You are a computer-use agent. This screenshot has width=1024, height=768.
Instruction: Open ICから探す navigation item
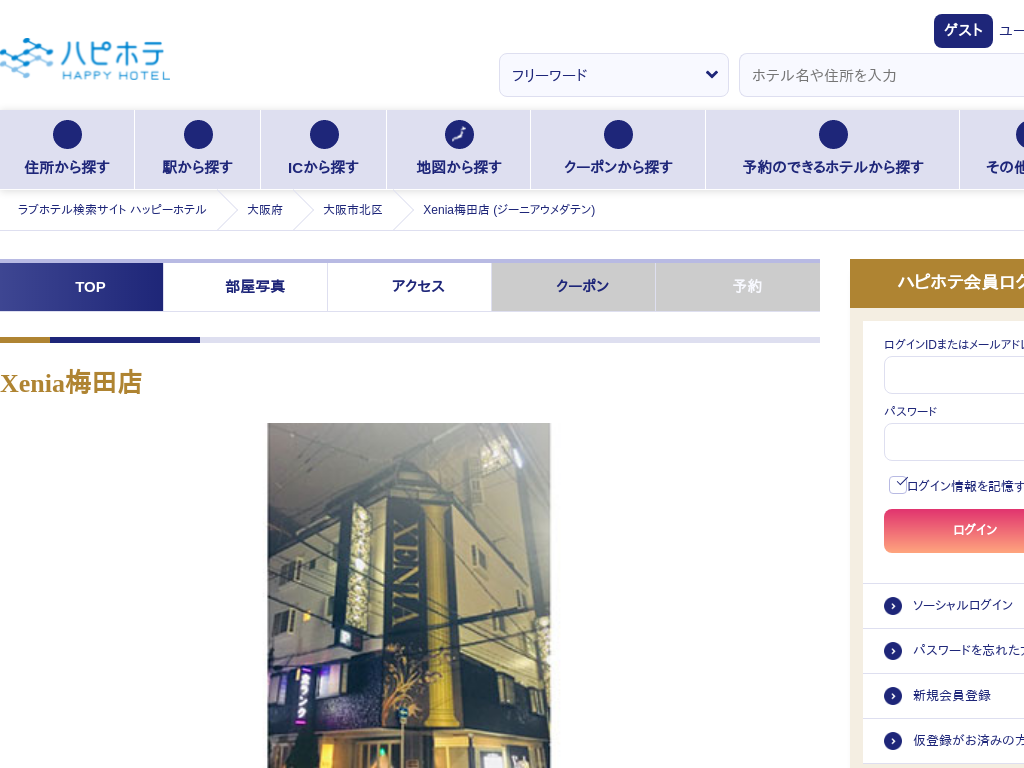(x=323, y=150)
